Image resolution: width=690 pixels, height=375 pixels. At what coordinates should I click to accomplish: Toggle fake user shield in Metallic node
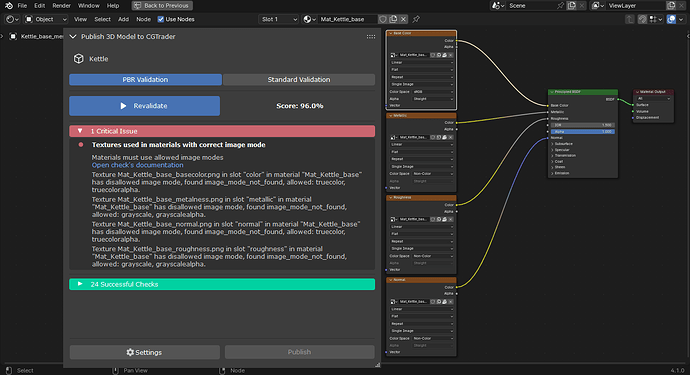433,137
